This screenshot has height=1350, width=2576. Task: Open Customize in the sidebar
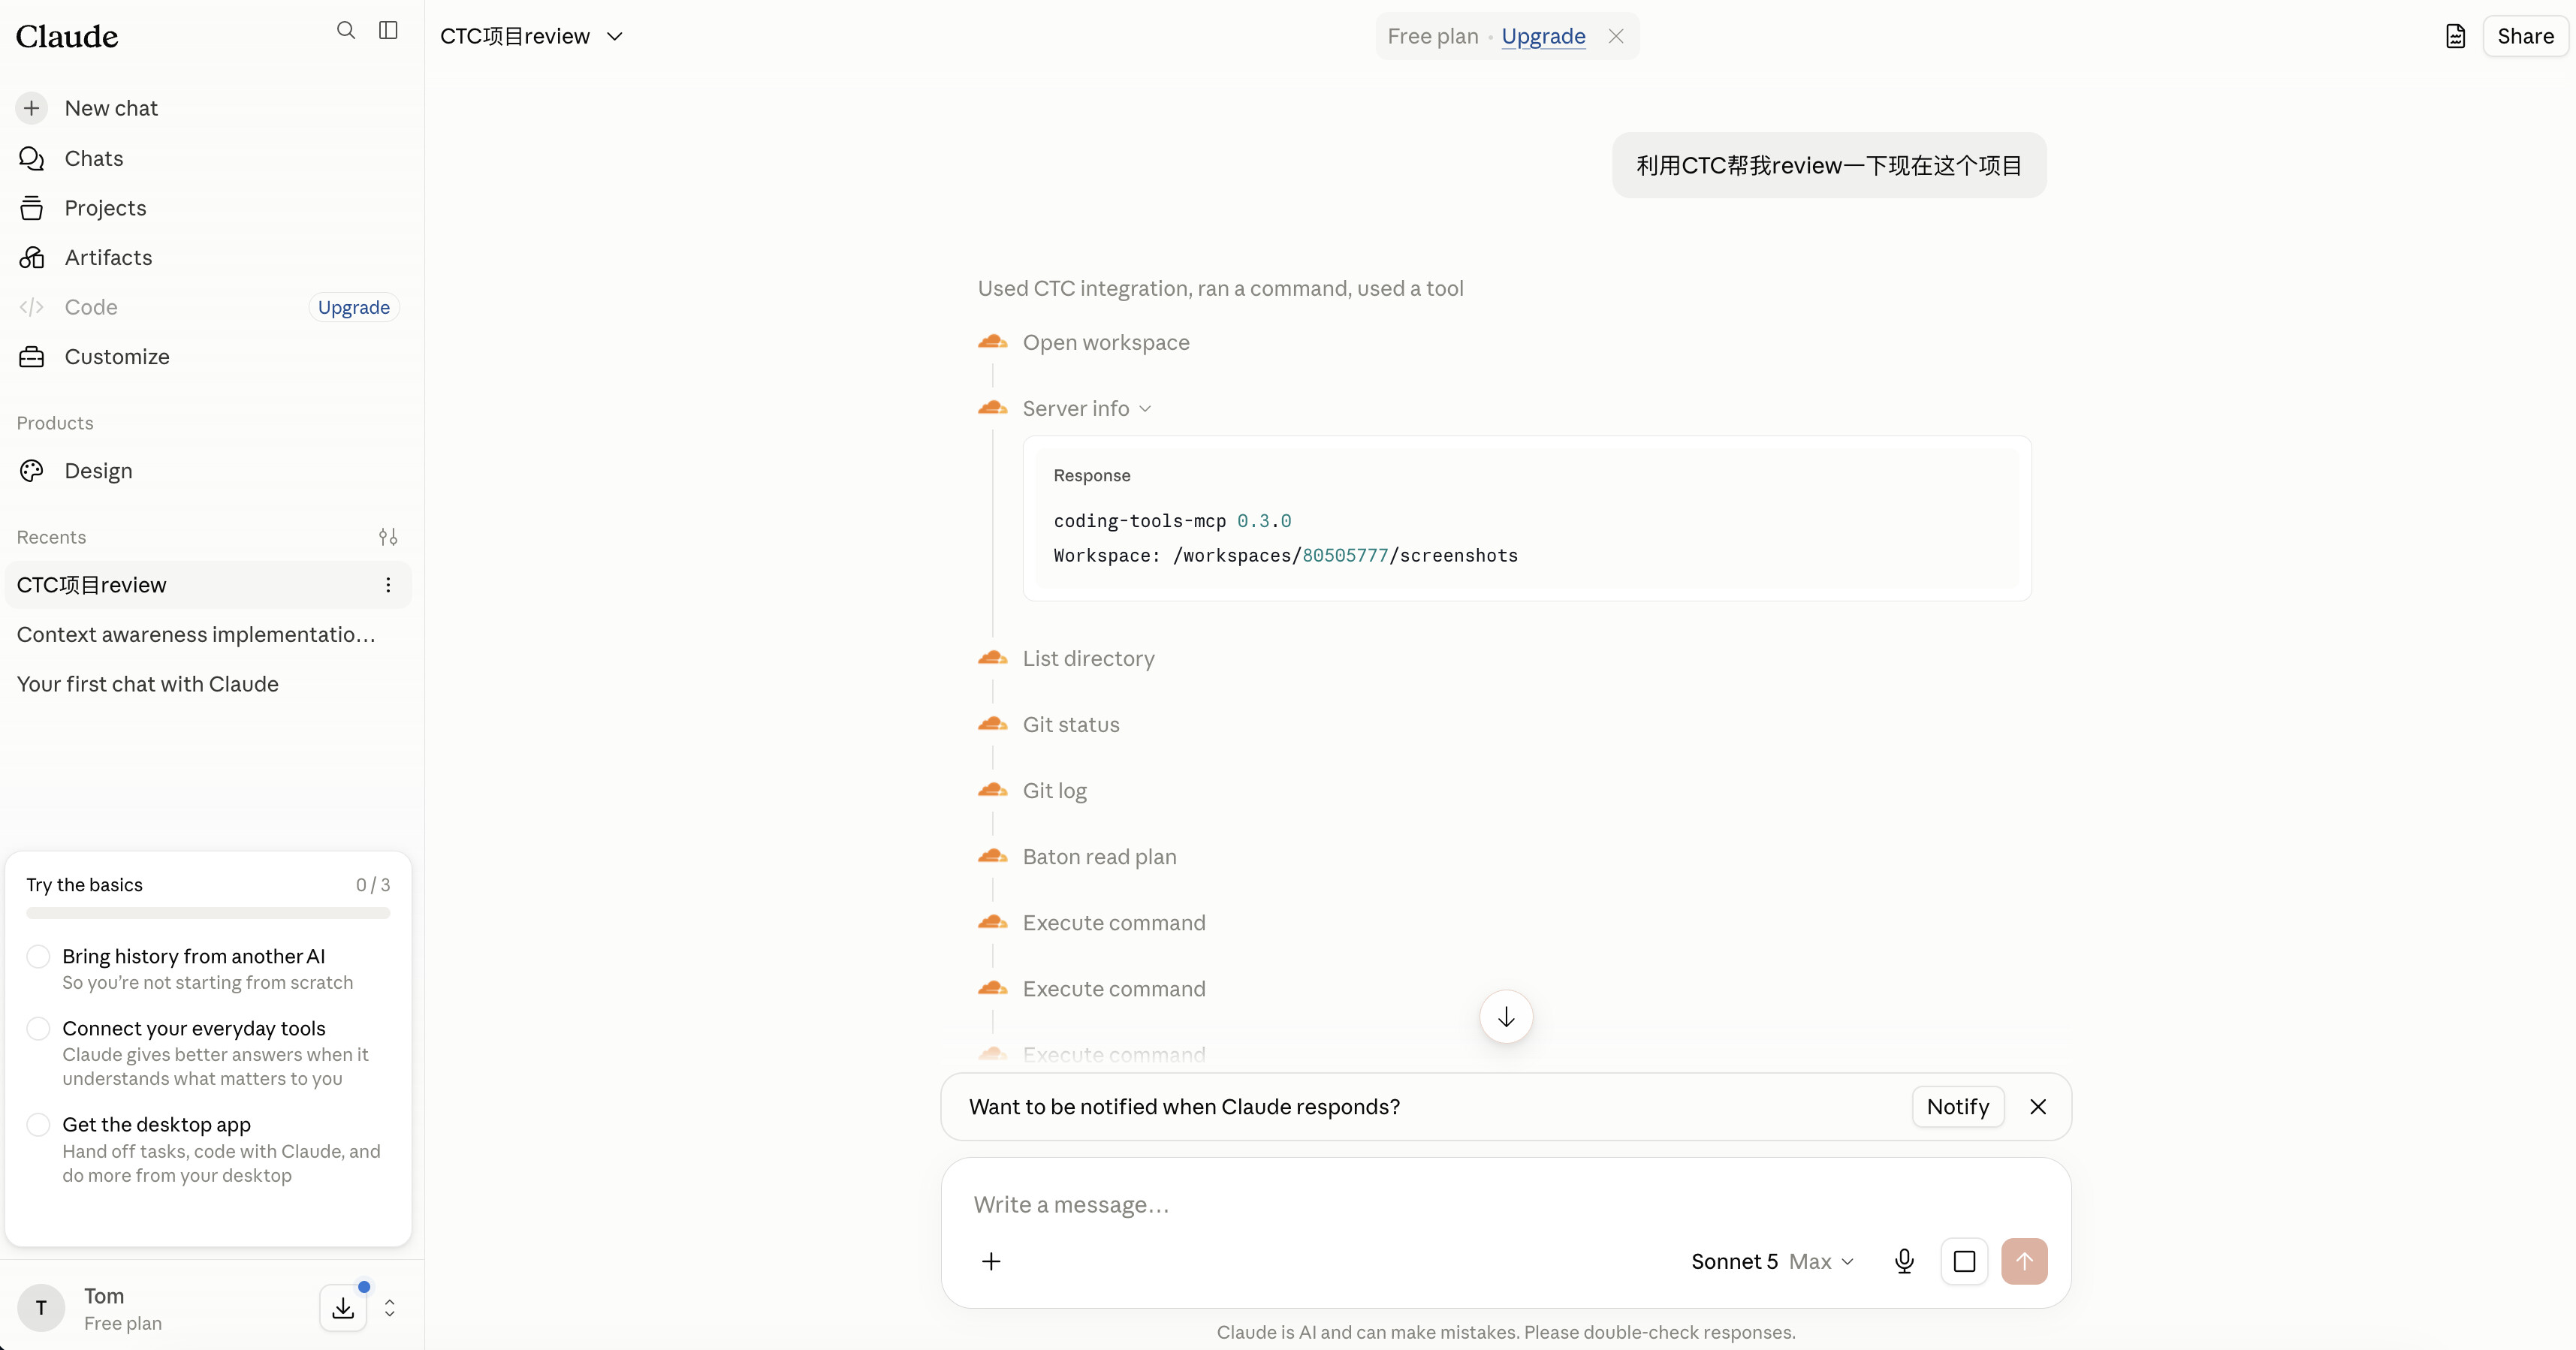coord(208,357)
